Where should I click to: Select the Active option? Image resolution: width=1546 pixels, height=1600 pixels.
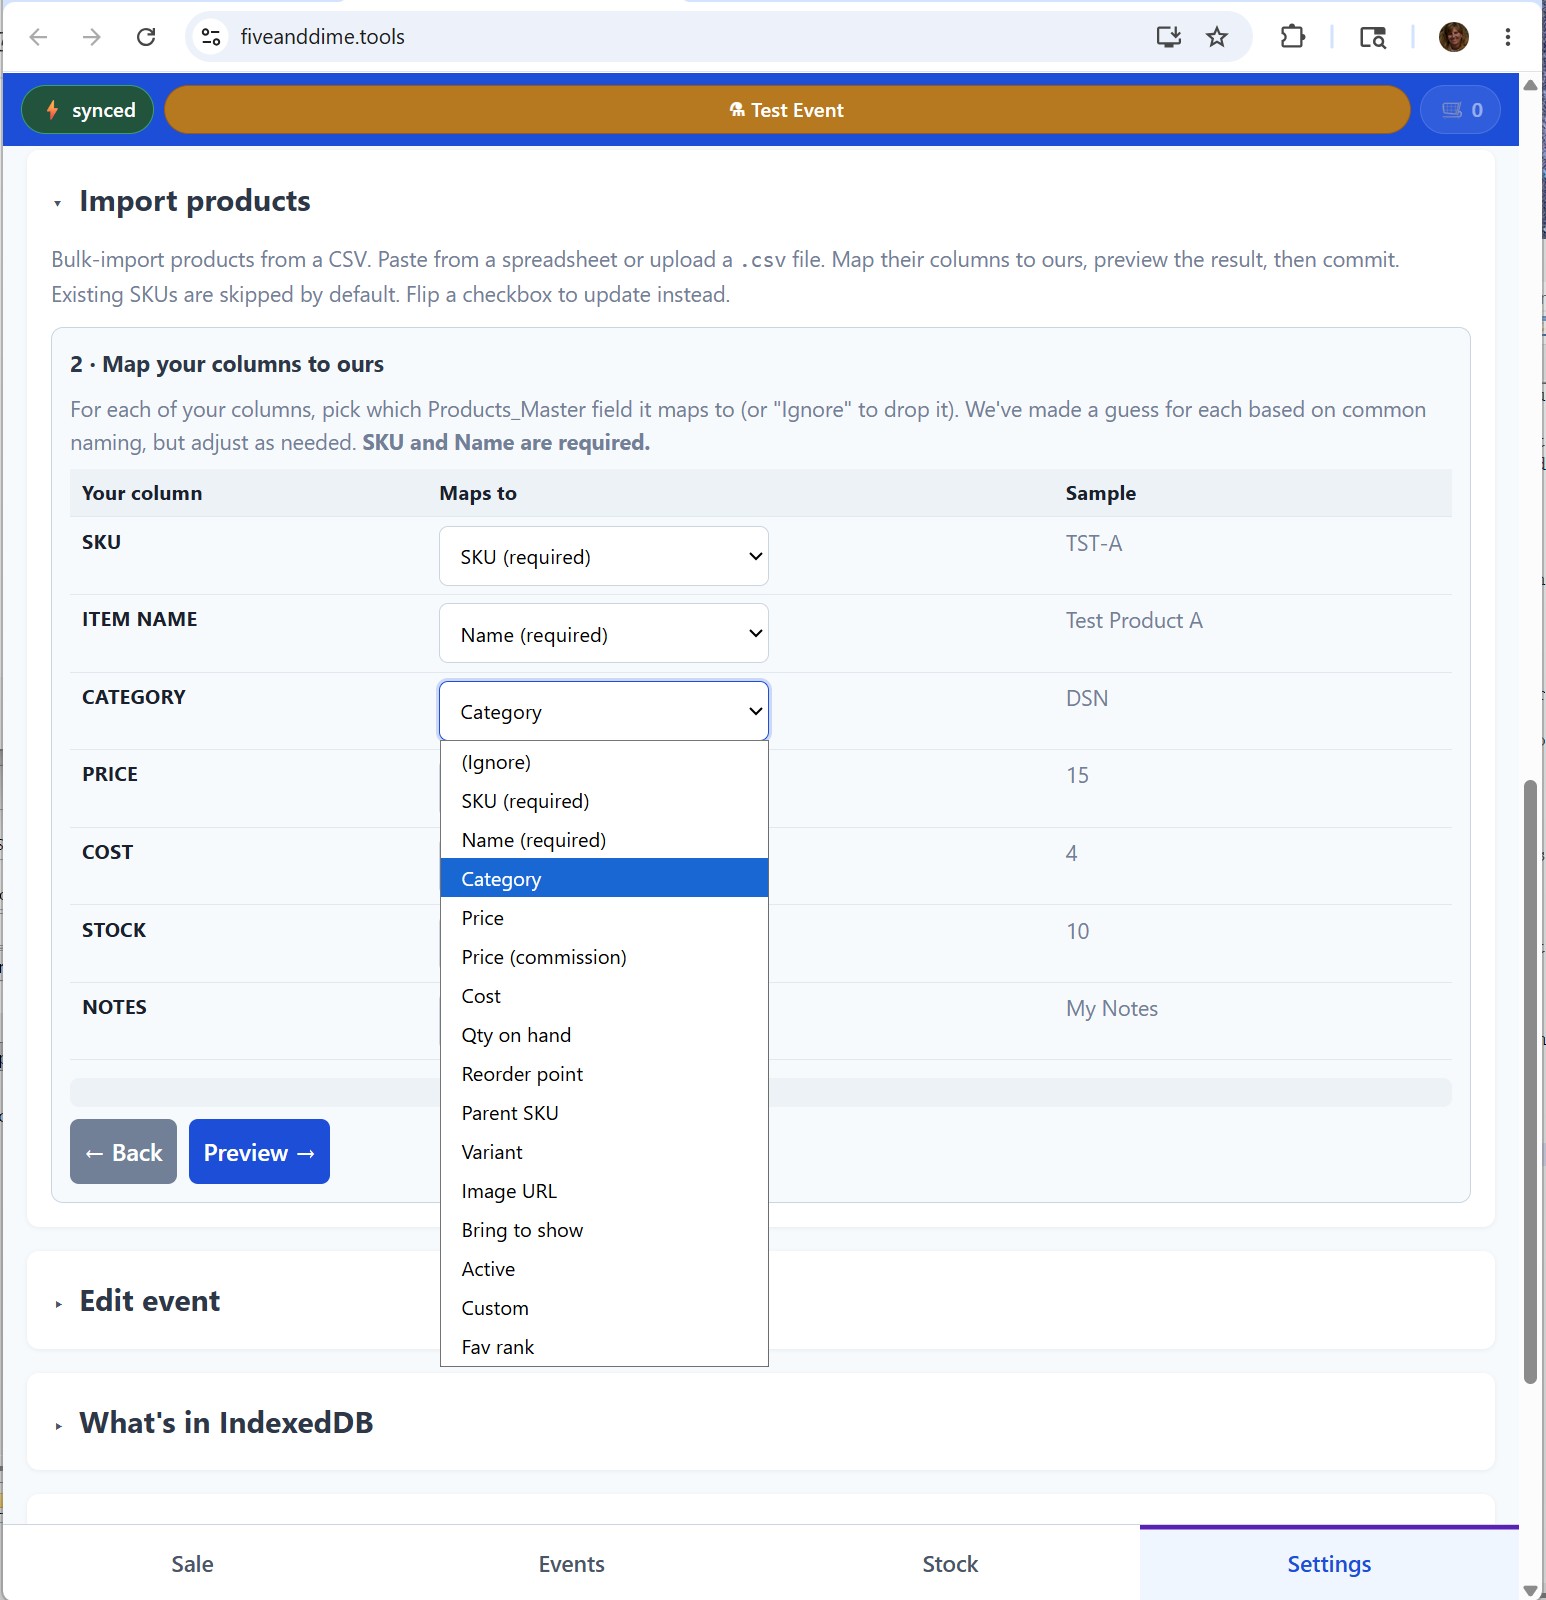(x=604, y=1269)
